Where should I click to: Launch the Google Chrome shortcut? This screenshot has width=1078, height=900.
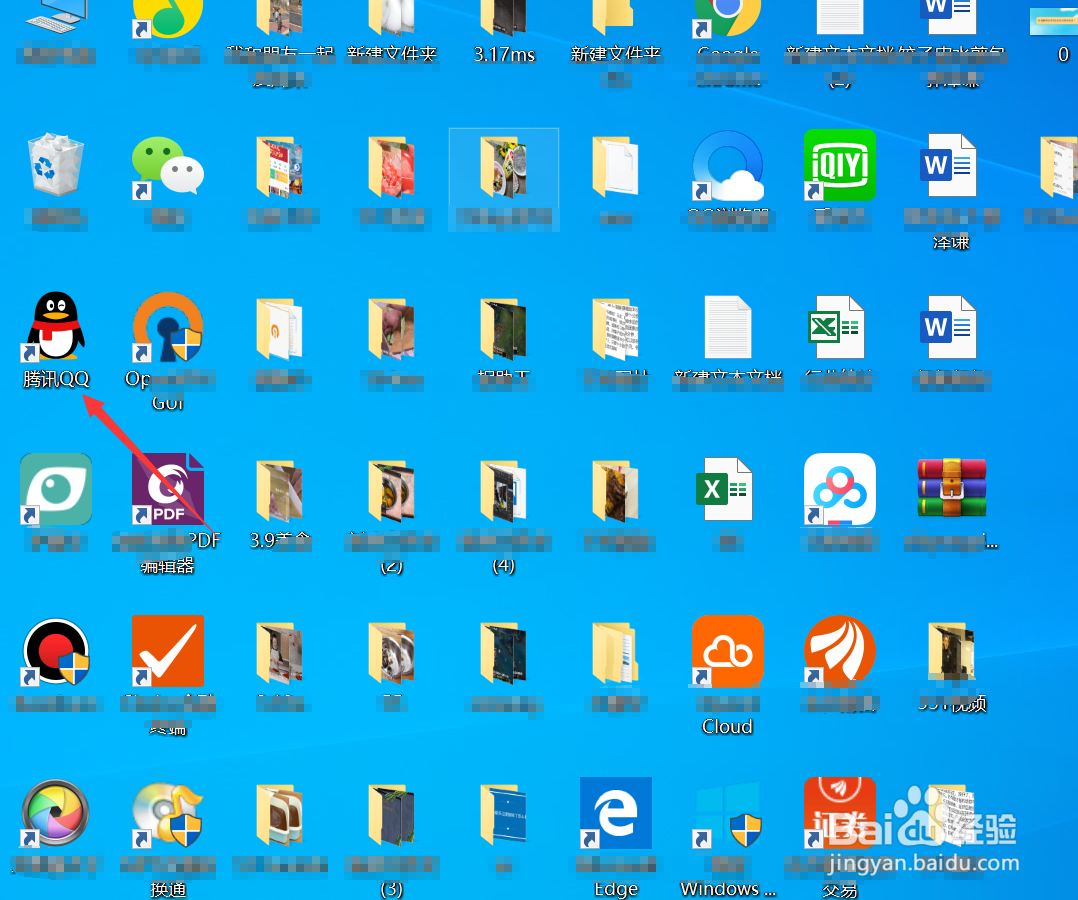tap(728, 18)
